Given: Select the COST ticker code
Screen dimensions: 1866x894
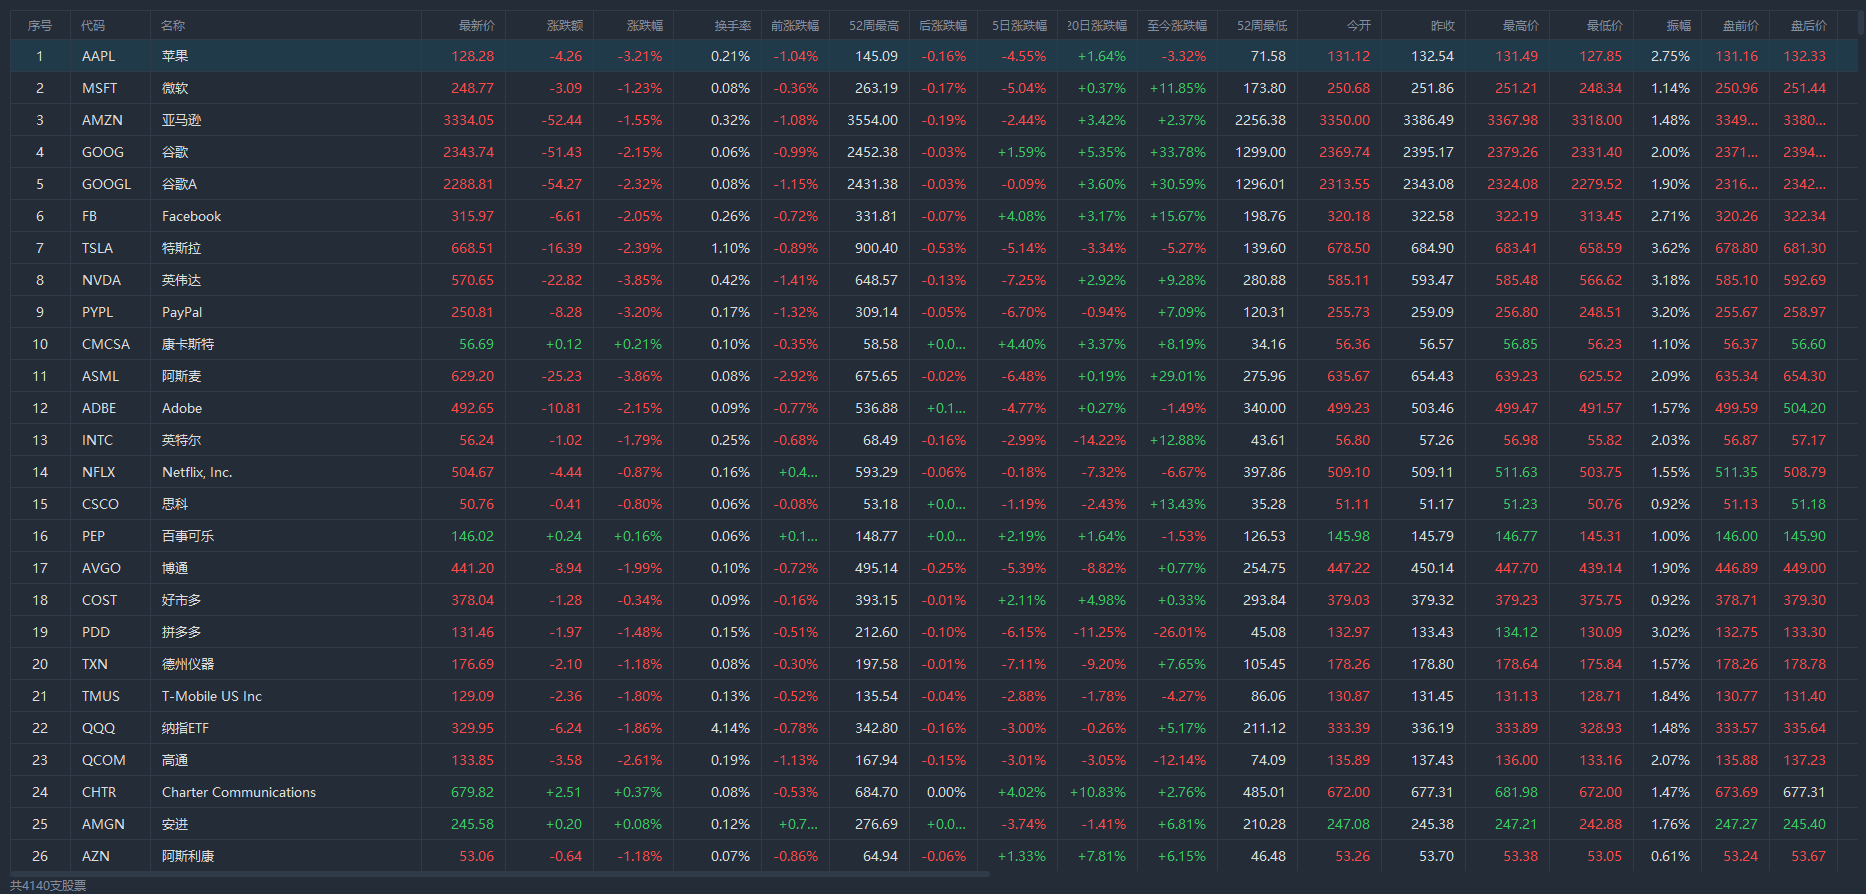Looking at the screenshot, I should [x=99, y=600].
